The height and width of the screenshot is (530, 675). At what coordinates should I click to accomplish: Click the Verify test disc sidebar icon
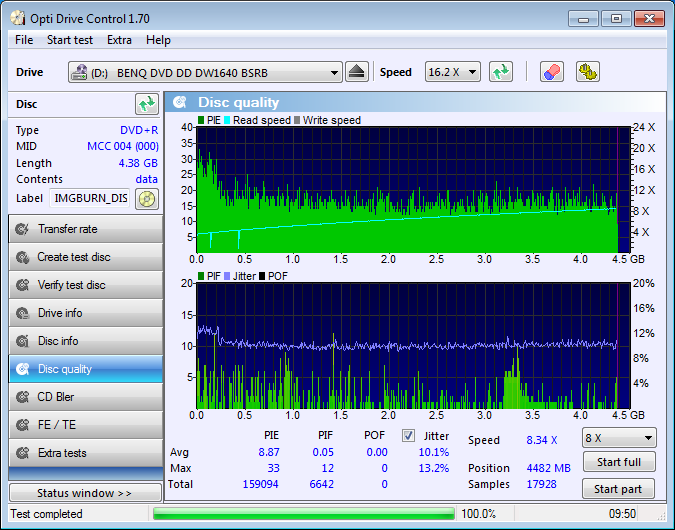coord(22,285)
